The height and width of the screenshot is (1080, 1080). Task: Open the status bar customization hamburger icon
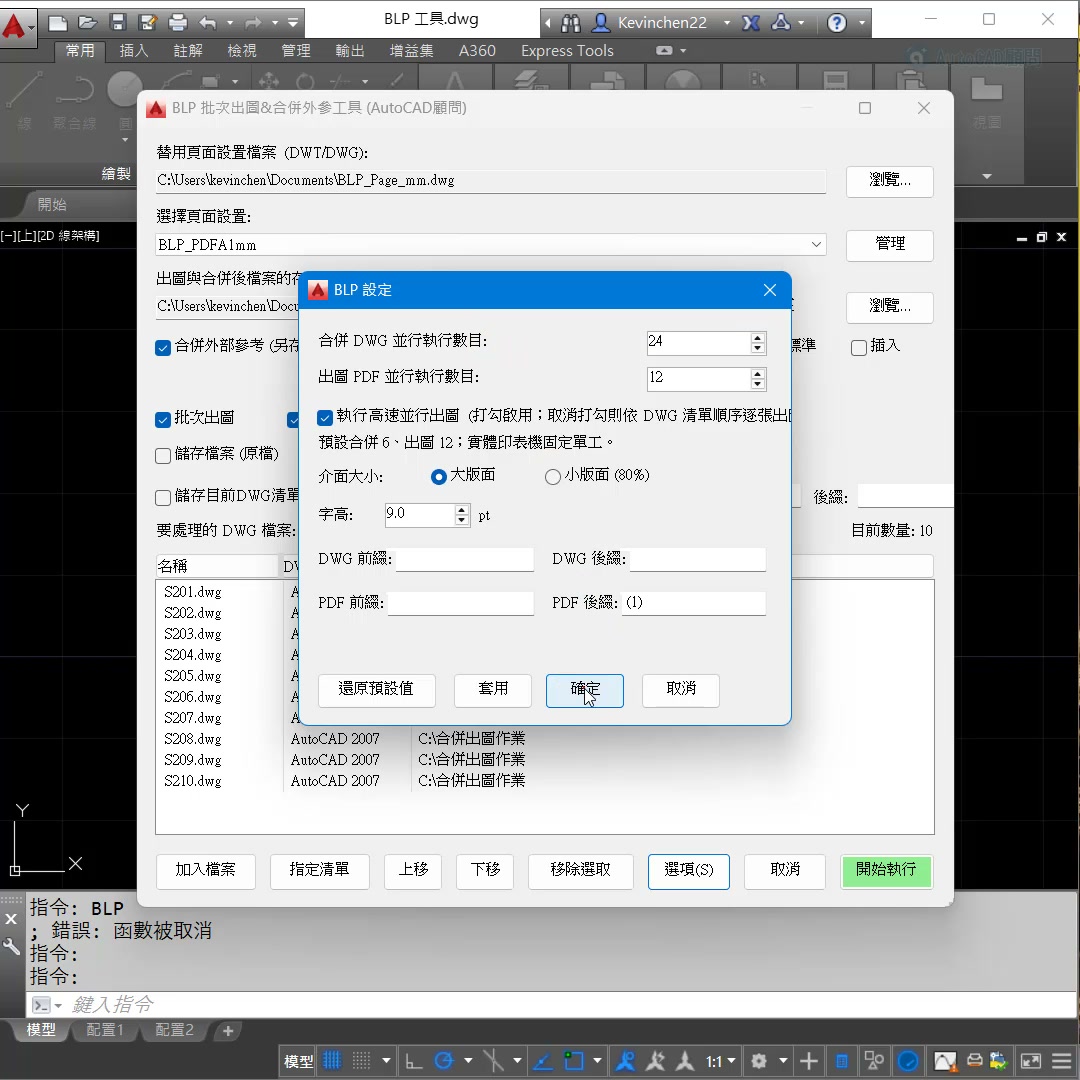(1061, 1061)
